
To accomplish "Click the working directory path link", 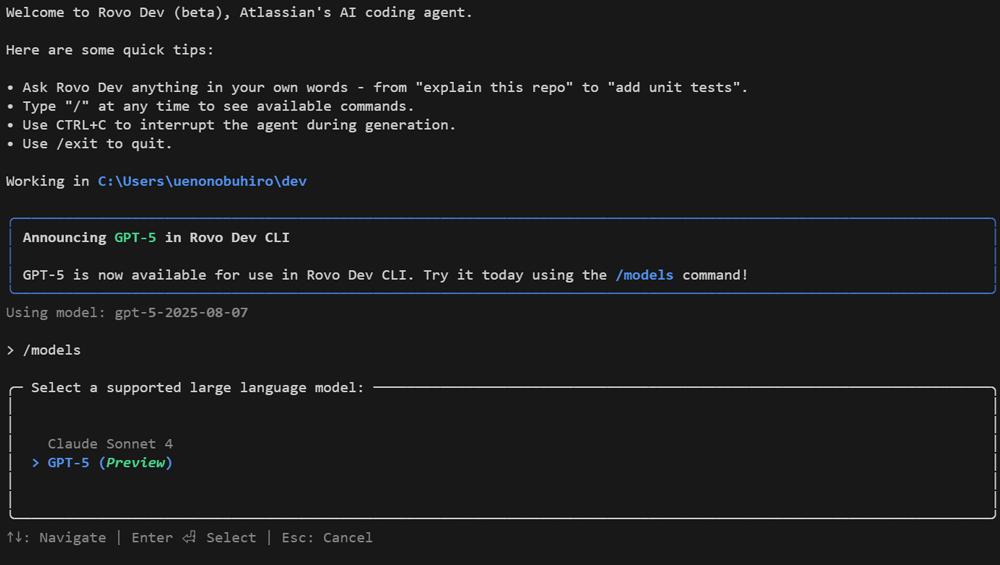I will point(201,181).
